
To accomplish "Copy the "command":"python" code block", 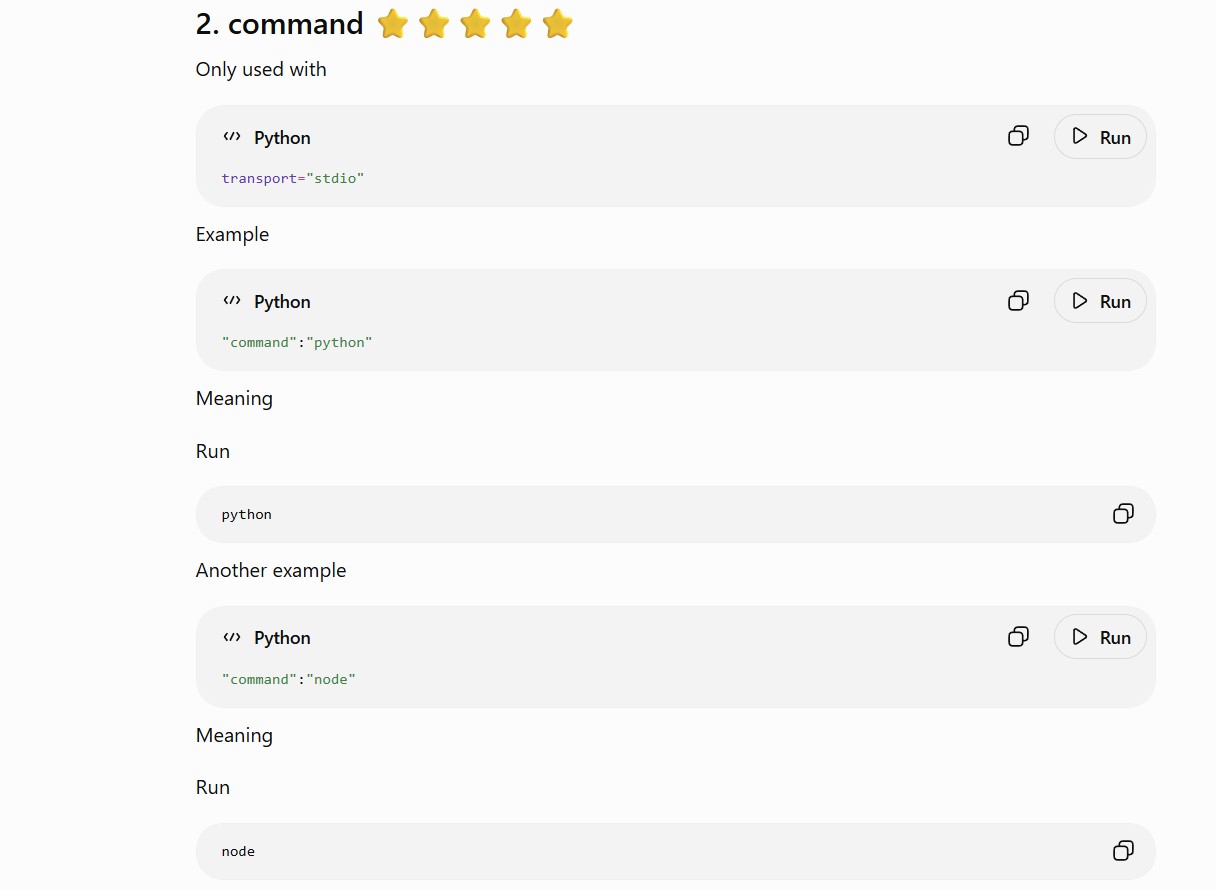I will click(1018, 300).
